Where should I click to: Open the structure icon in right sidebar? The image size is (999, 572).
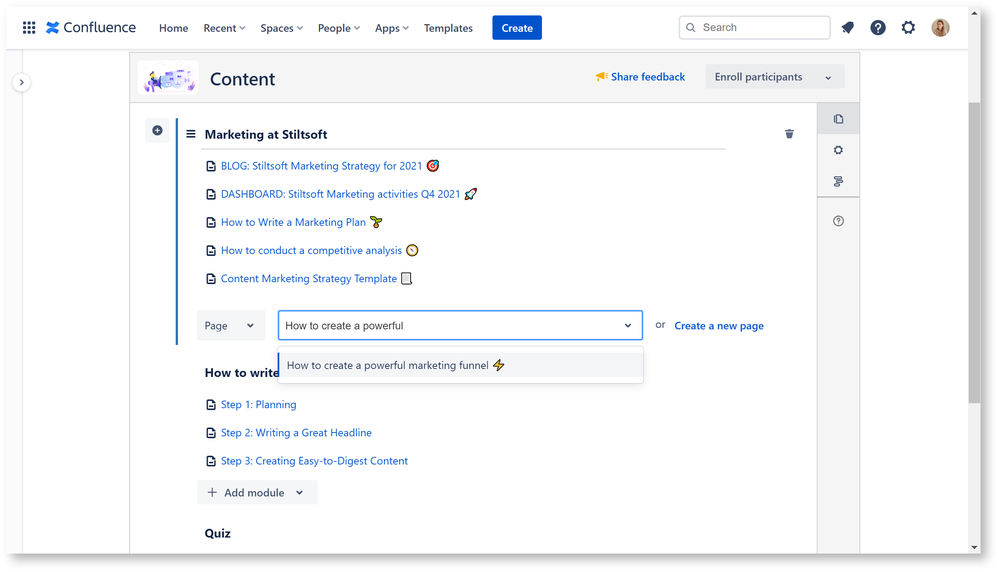pos(838,182)
